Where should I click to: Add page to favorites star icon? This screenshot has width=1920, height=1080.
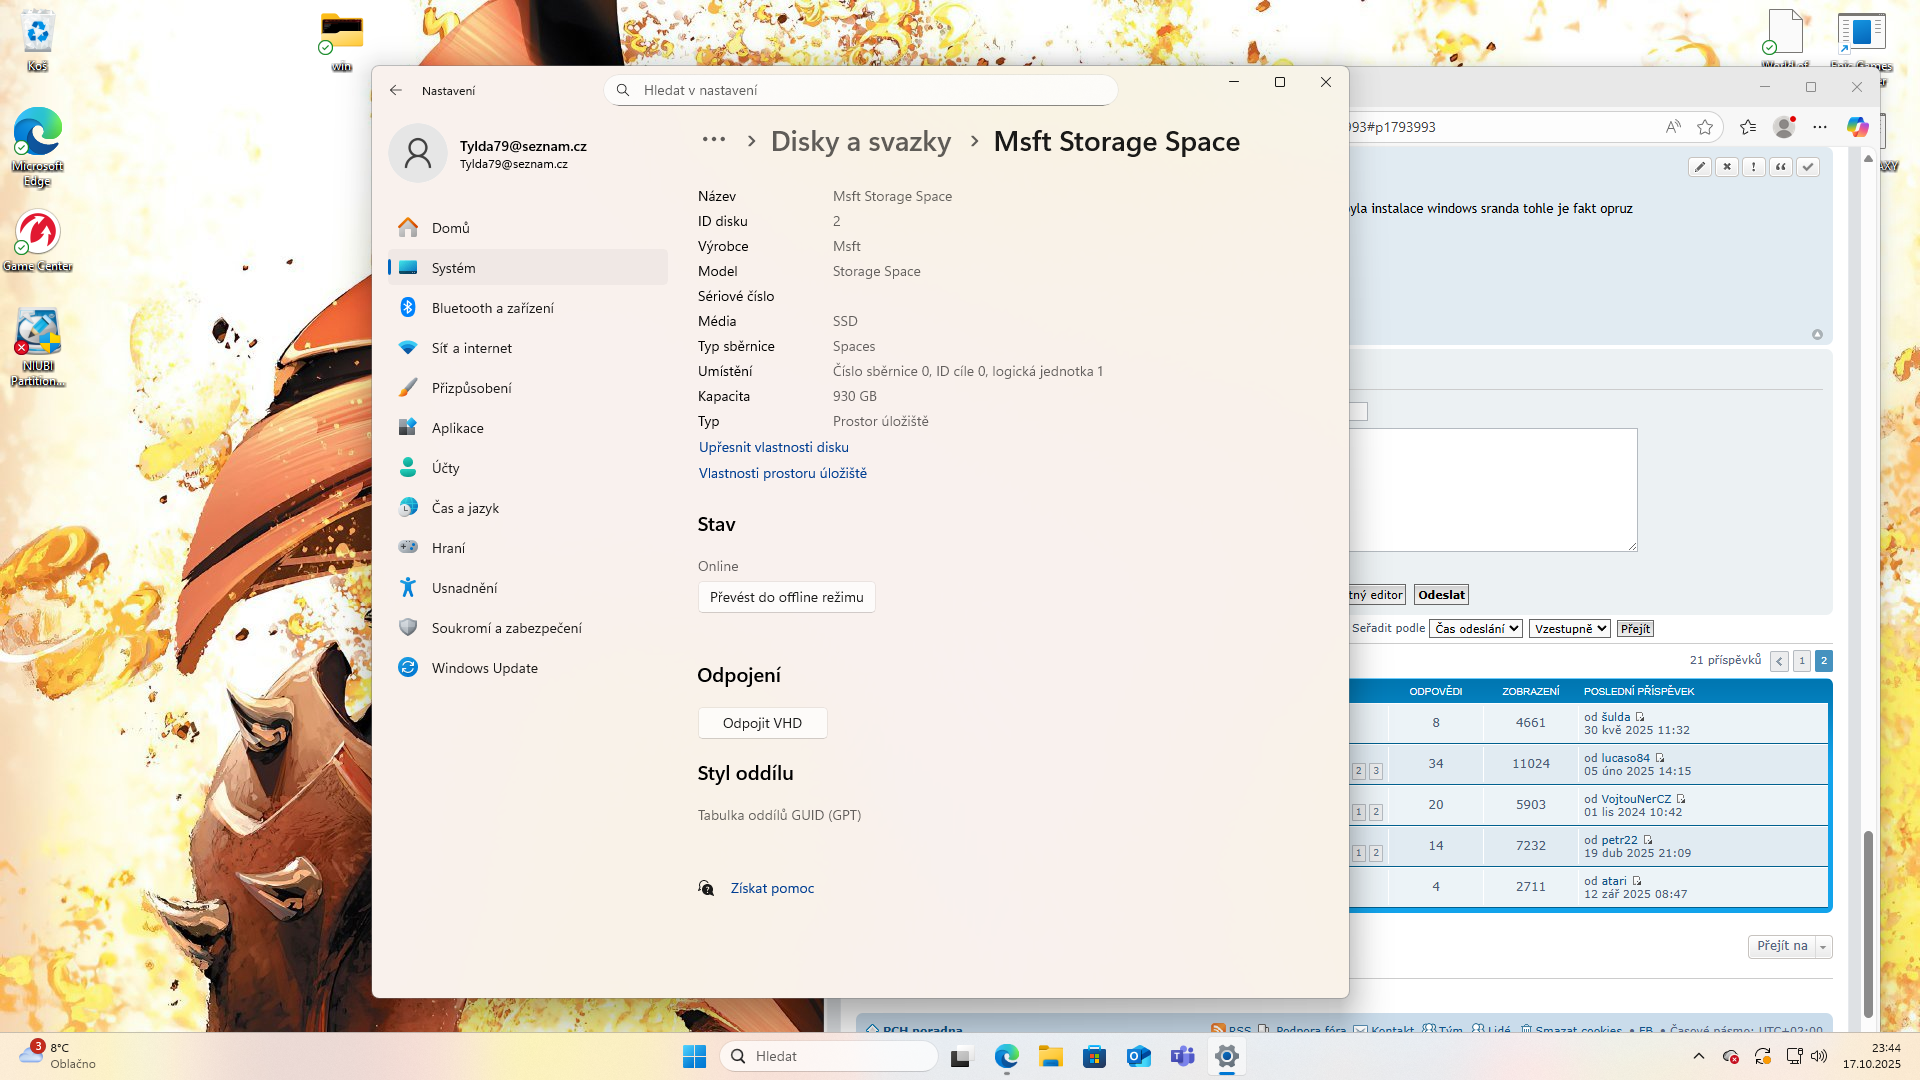tap(1705, 127)
